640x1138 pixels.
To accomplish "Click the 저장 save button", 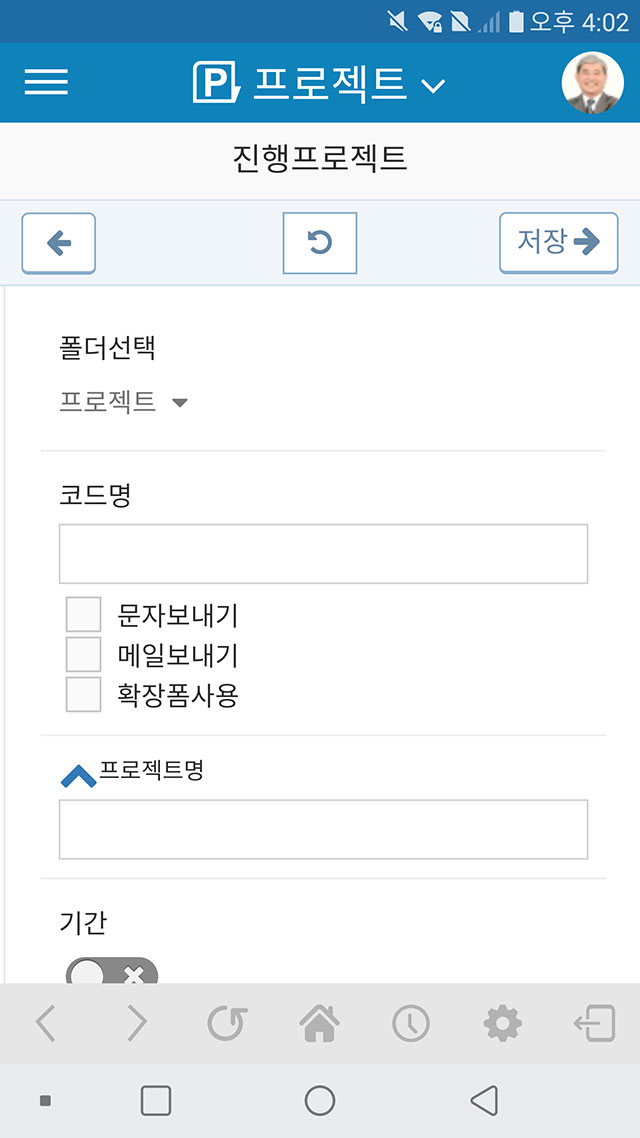I will click(559, 243).
